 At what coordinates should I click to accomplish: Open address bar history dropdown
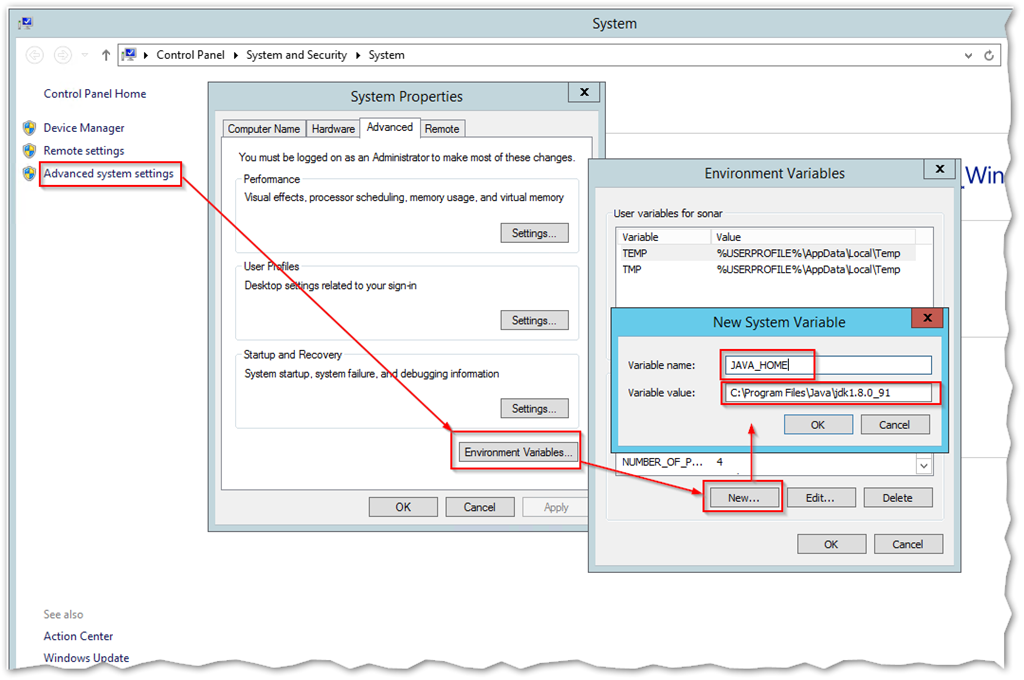click(969, 56)
